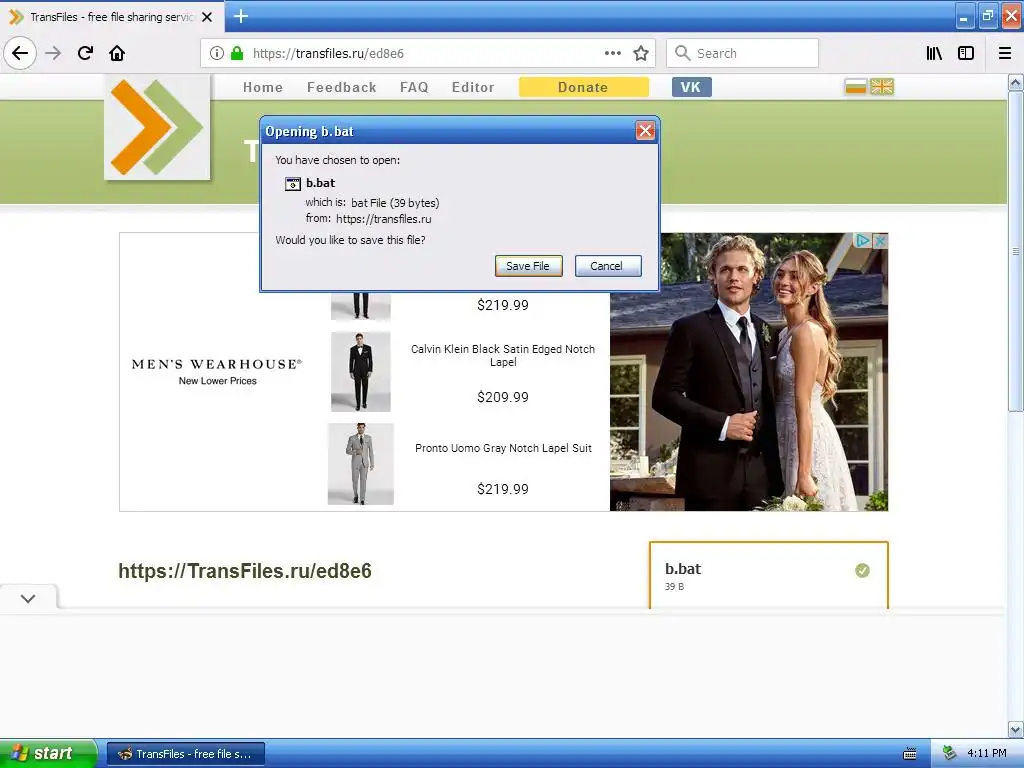The image size is (1024, 768).
Task: Click the 4:11 PM system clock
Action: click(986, 754)
